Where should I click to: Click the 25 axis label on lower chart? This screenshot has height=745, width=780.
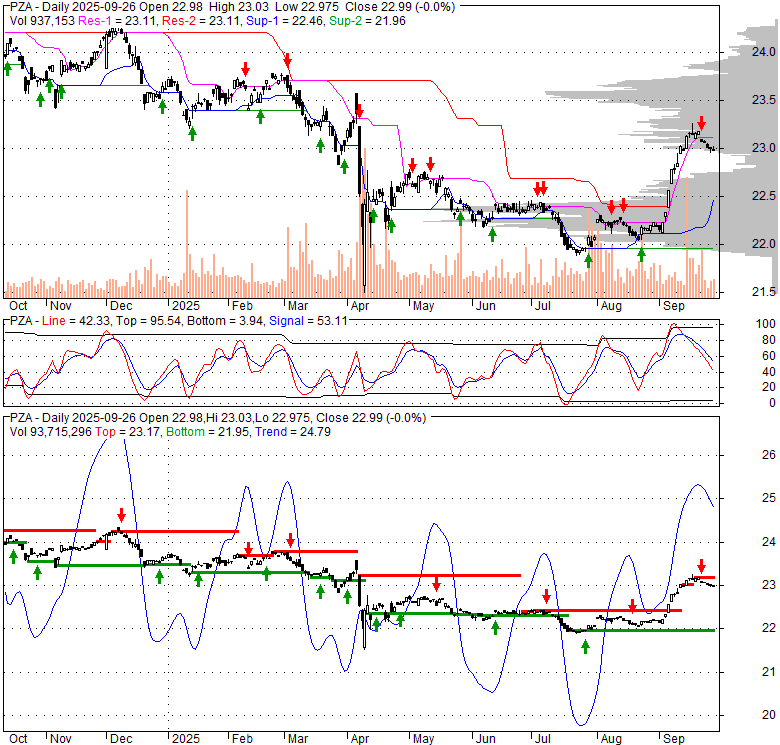[x=769, y=498]
